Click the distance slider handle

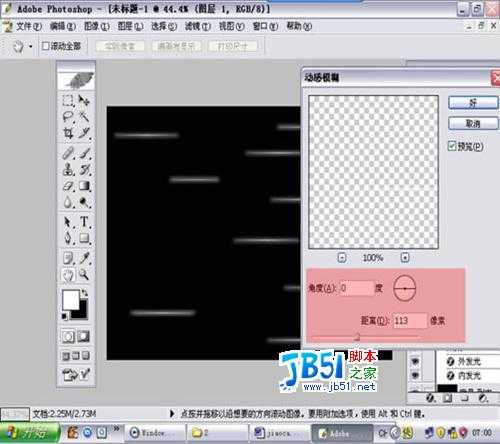click(357, 337)
